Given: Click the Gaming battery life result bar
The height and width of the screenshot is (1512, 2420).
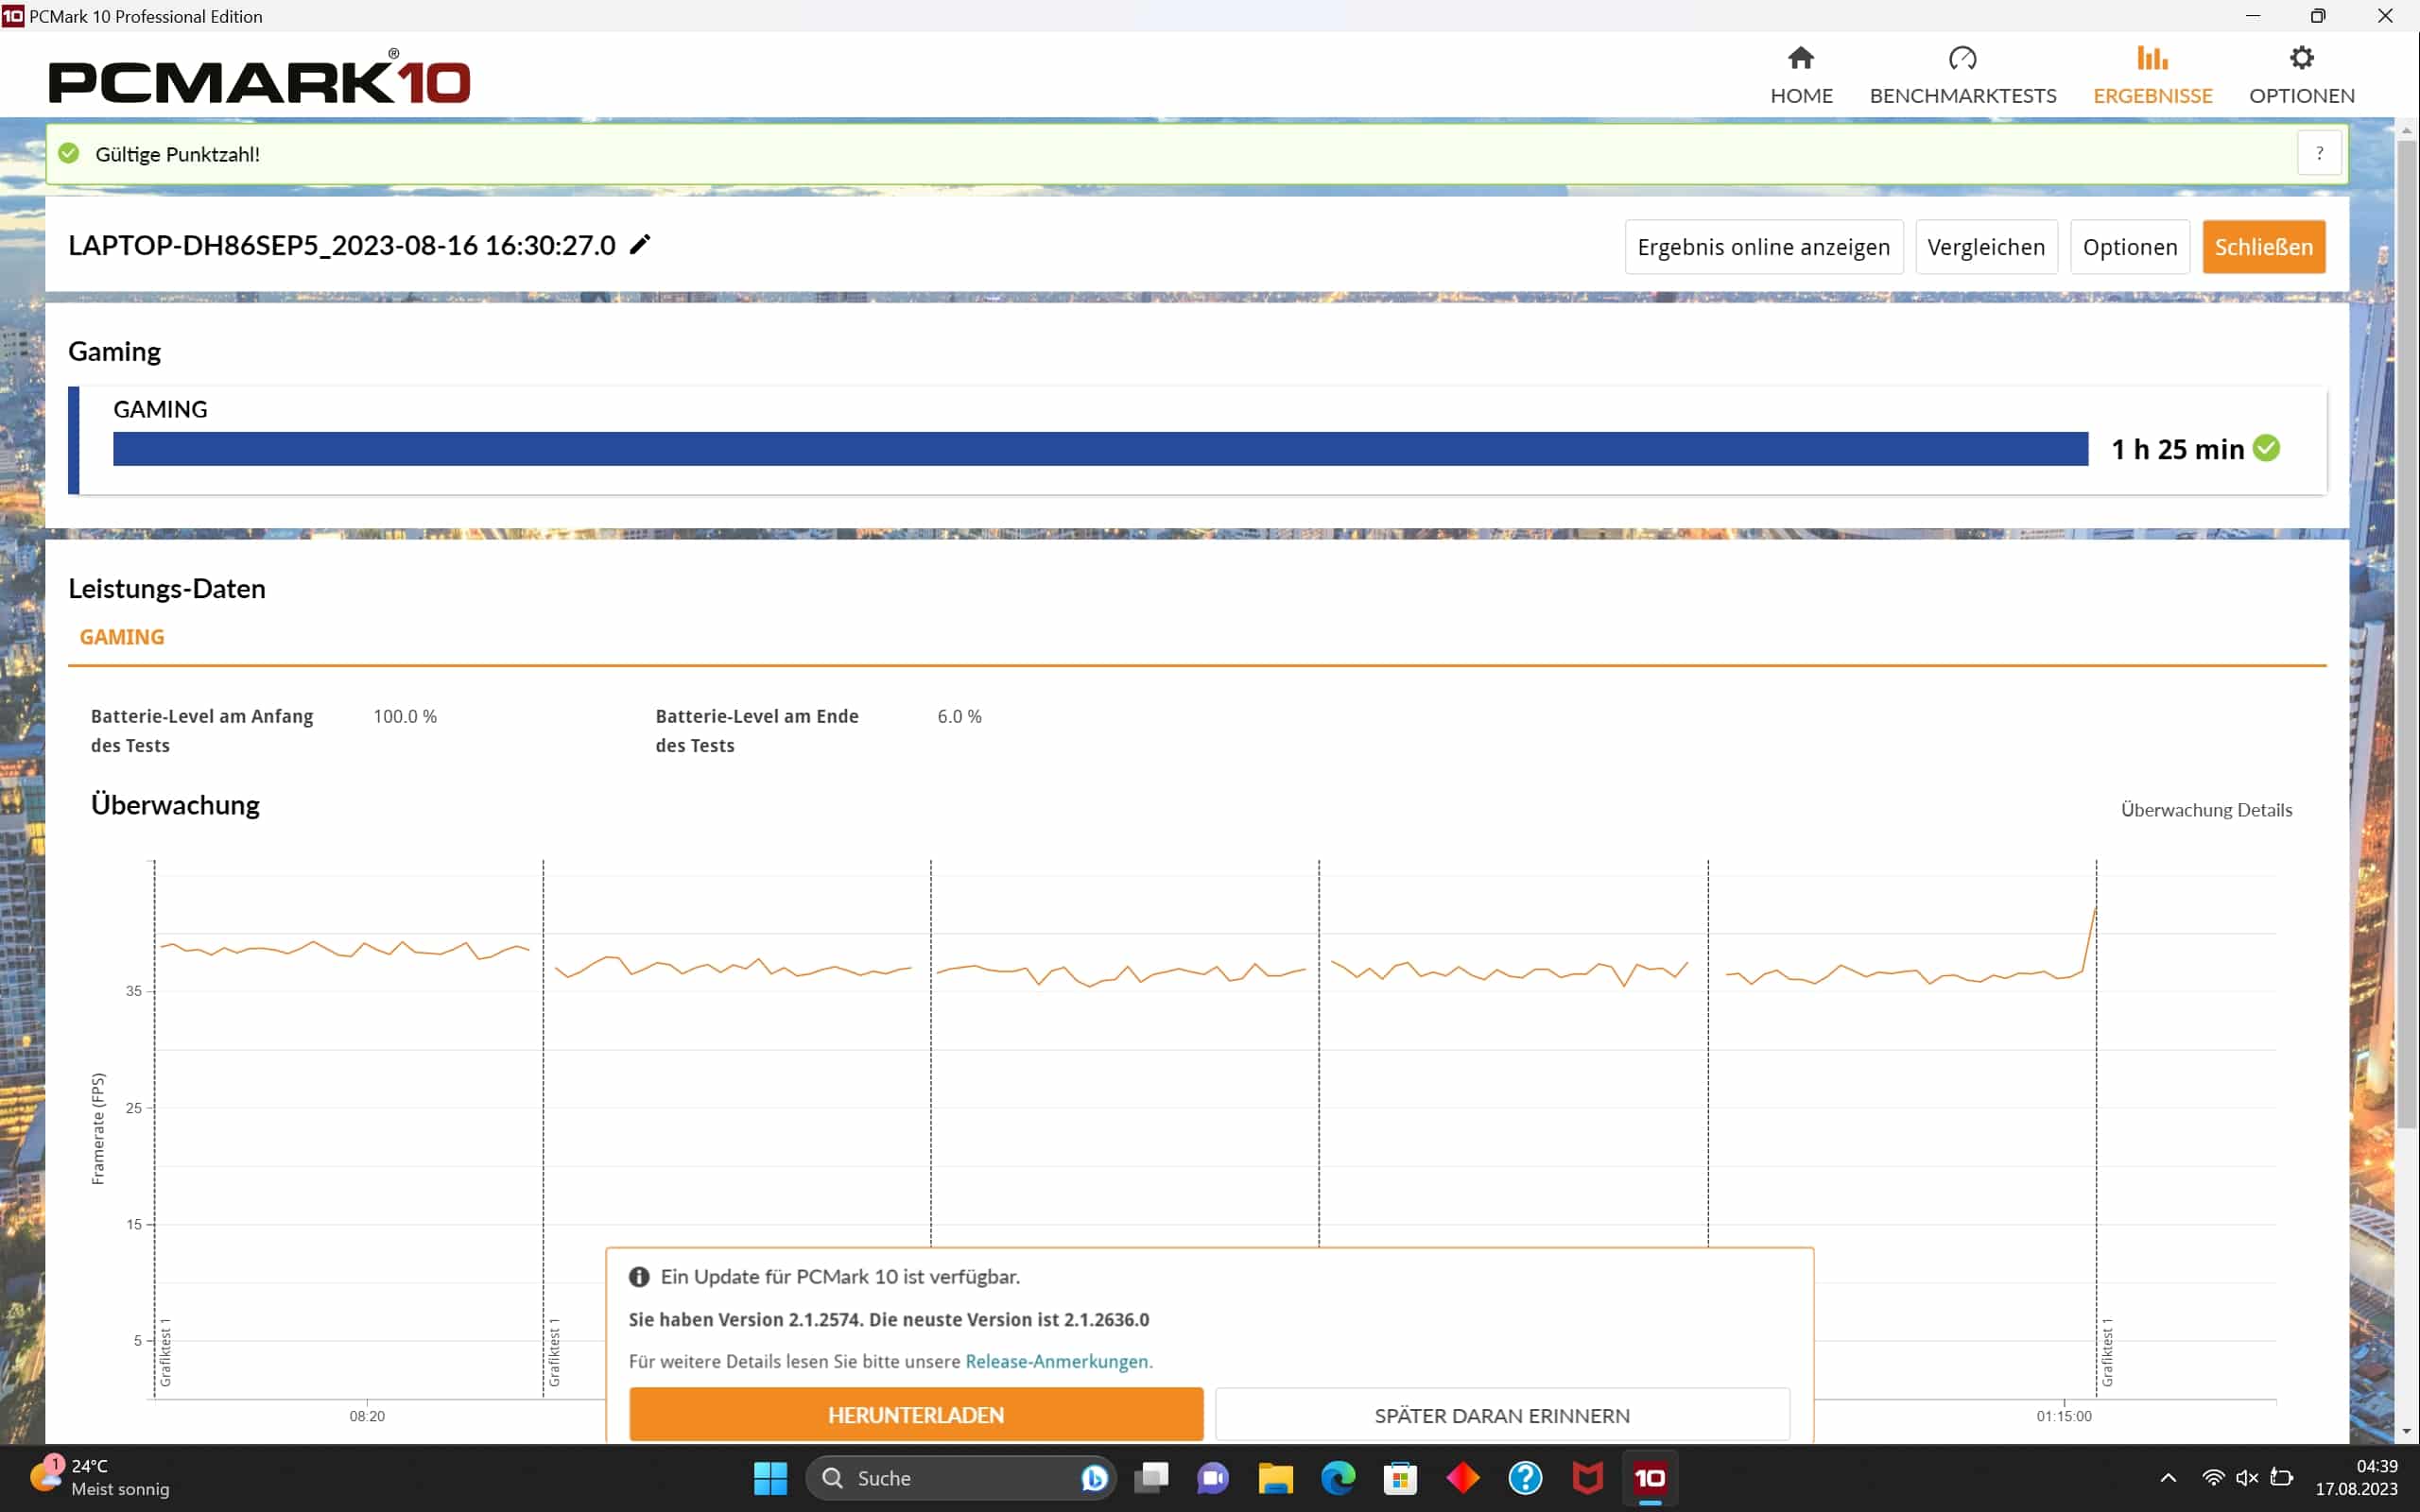Looking at the screenshot, I should click(1100, 449).
